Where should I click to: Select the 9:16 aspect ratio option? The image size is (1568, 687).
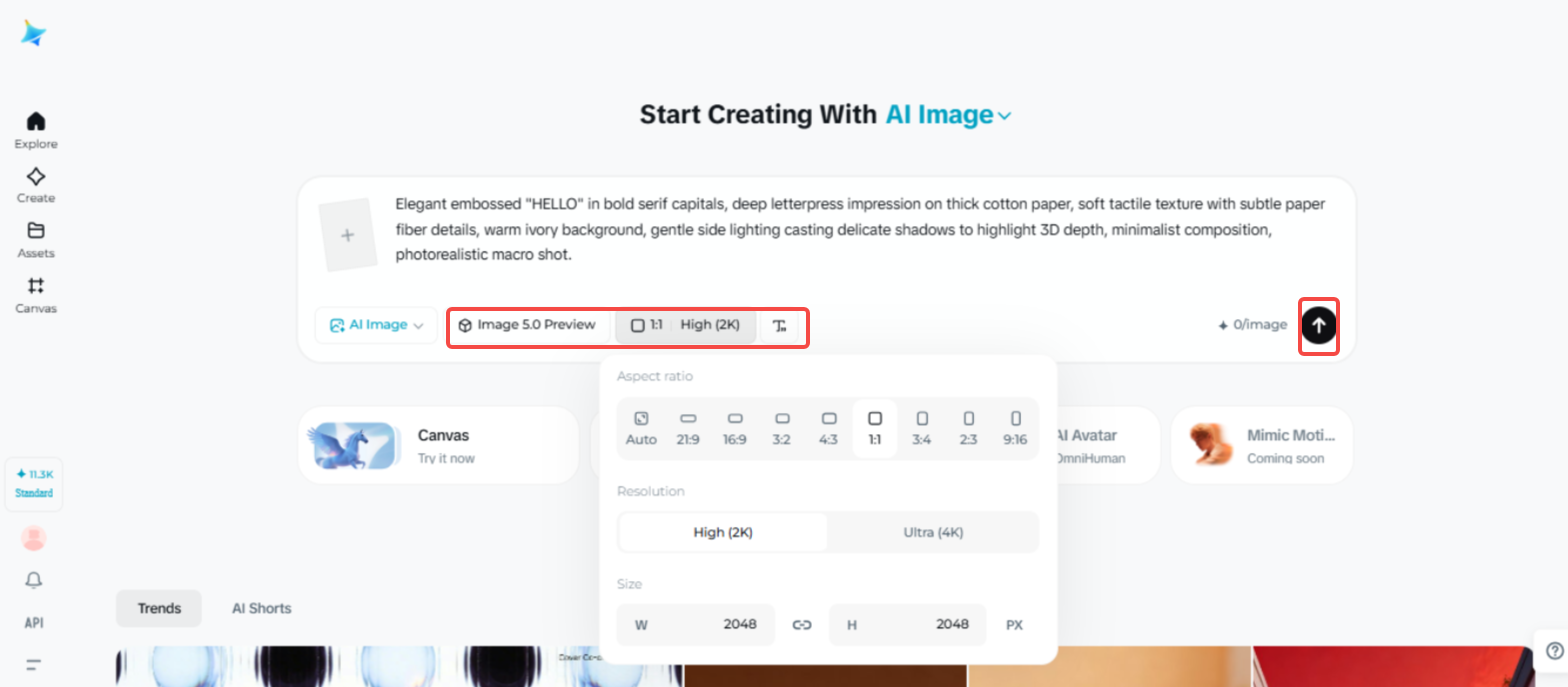(1015, 428)
